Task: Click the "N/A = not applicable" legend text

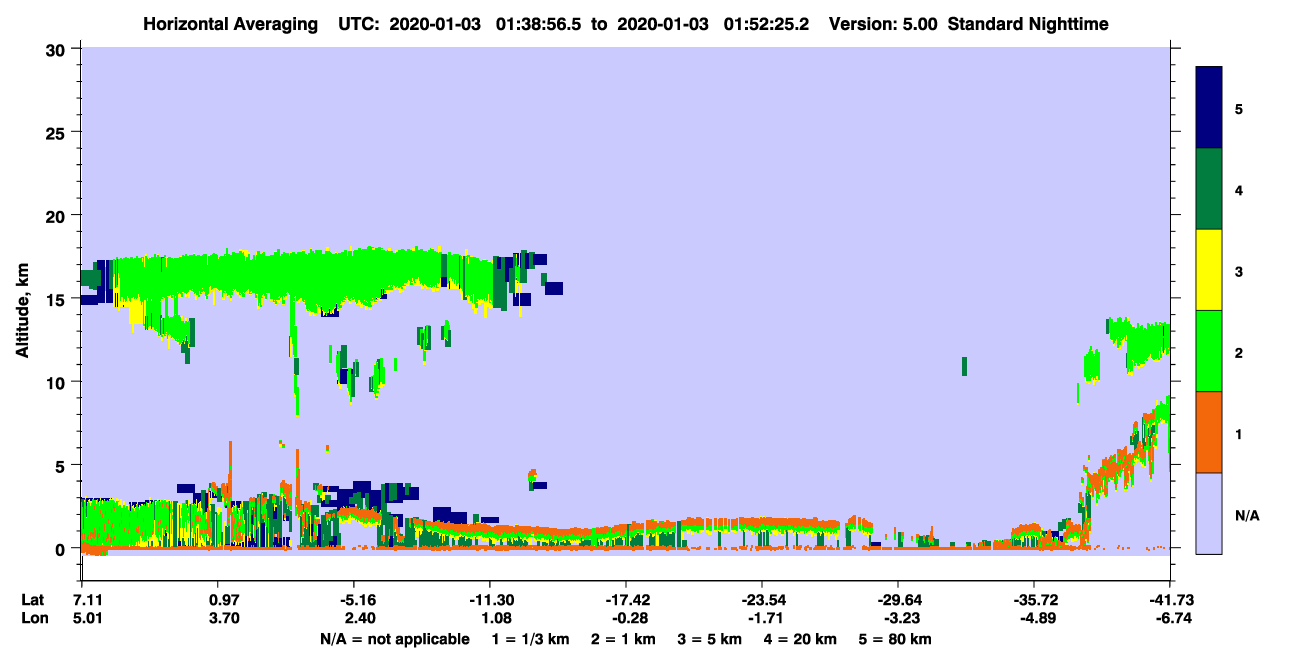Action: 394,639
